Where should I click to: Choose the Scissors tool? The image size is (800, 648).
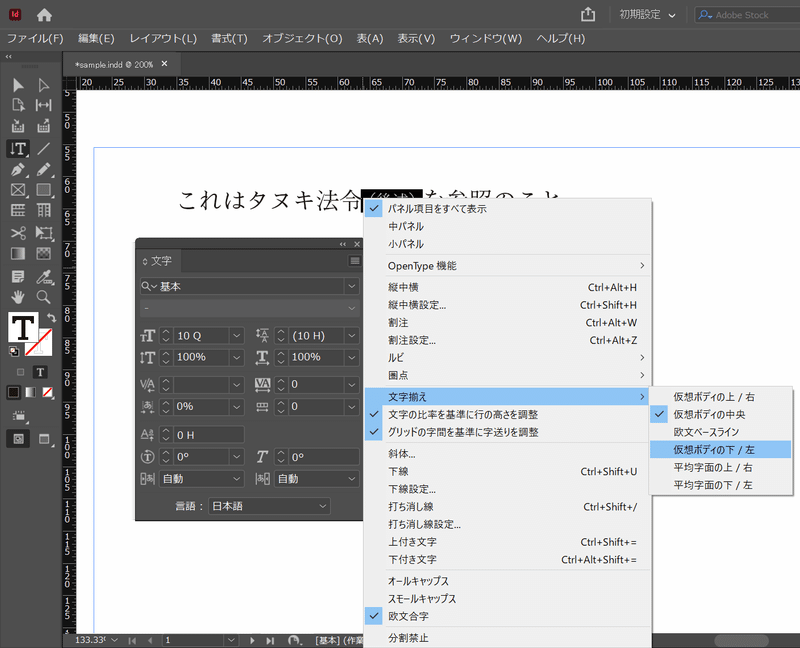tap(18, 233)
